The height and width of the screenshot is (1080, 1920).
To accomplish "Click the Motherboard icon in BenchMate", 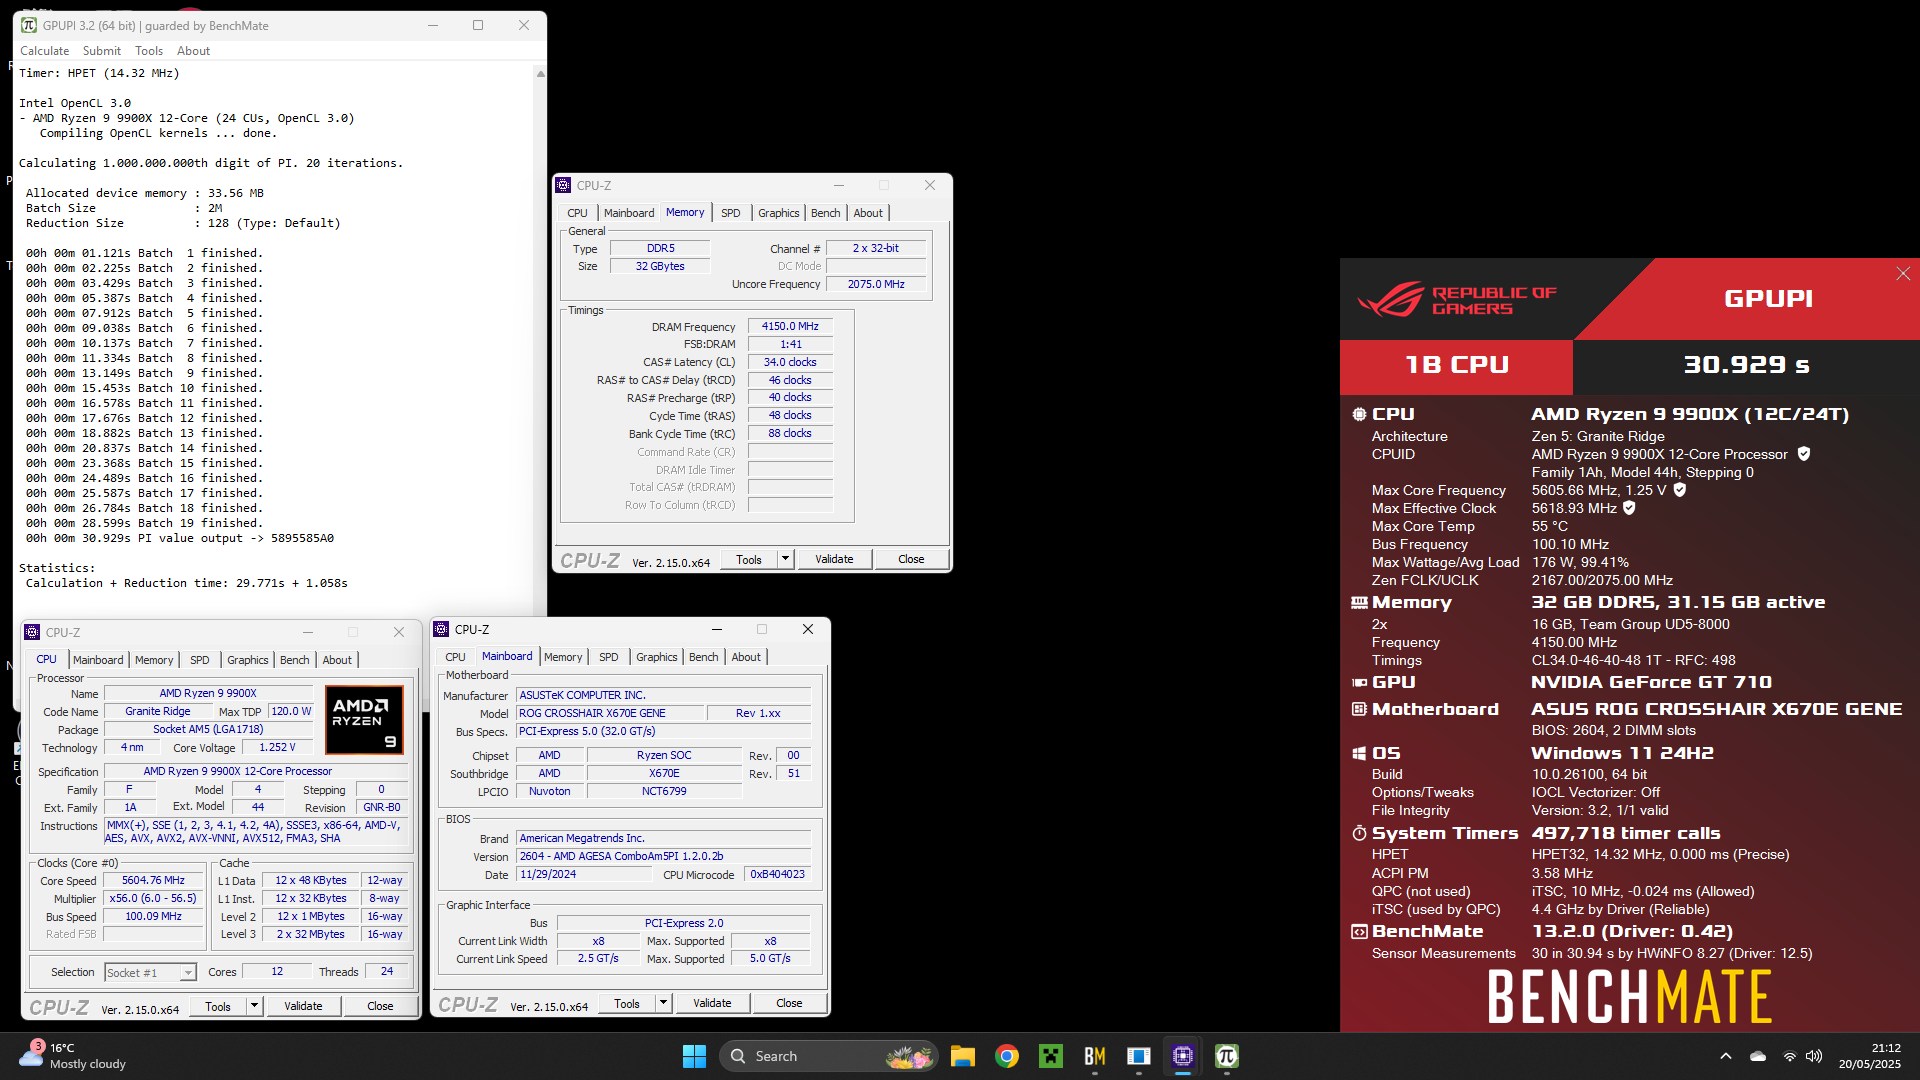I will click(x=1359, y=709).
